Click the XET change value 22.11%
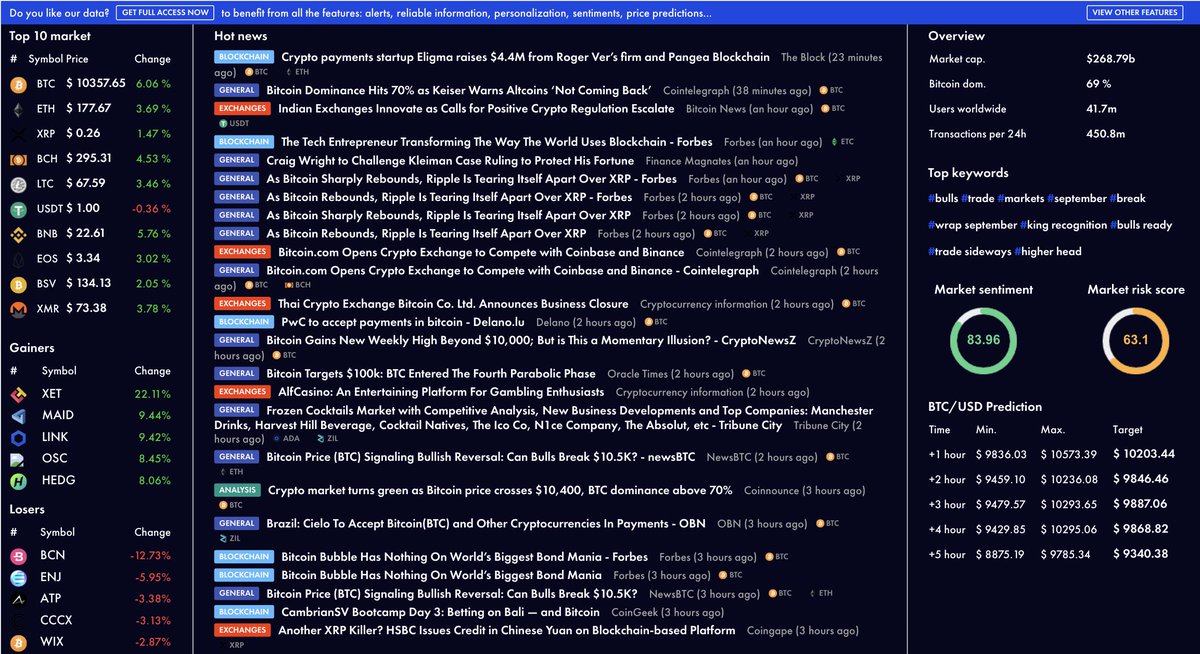This screenshot has height=654, width=1200. coord(153,394)
